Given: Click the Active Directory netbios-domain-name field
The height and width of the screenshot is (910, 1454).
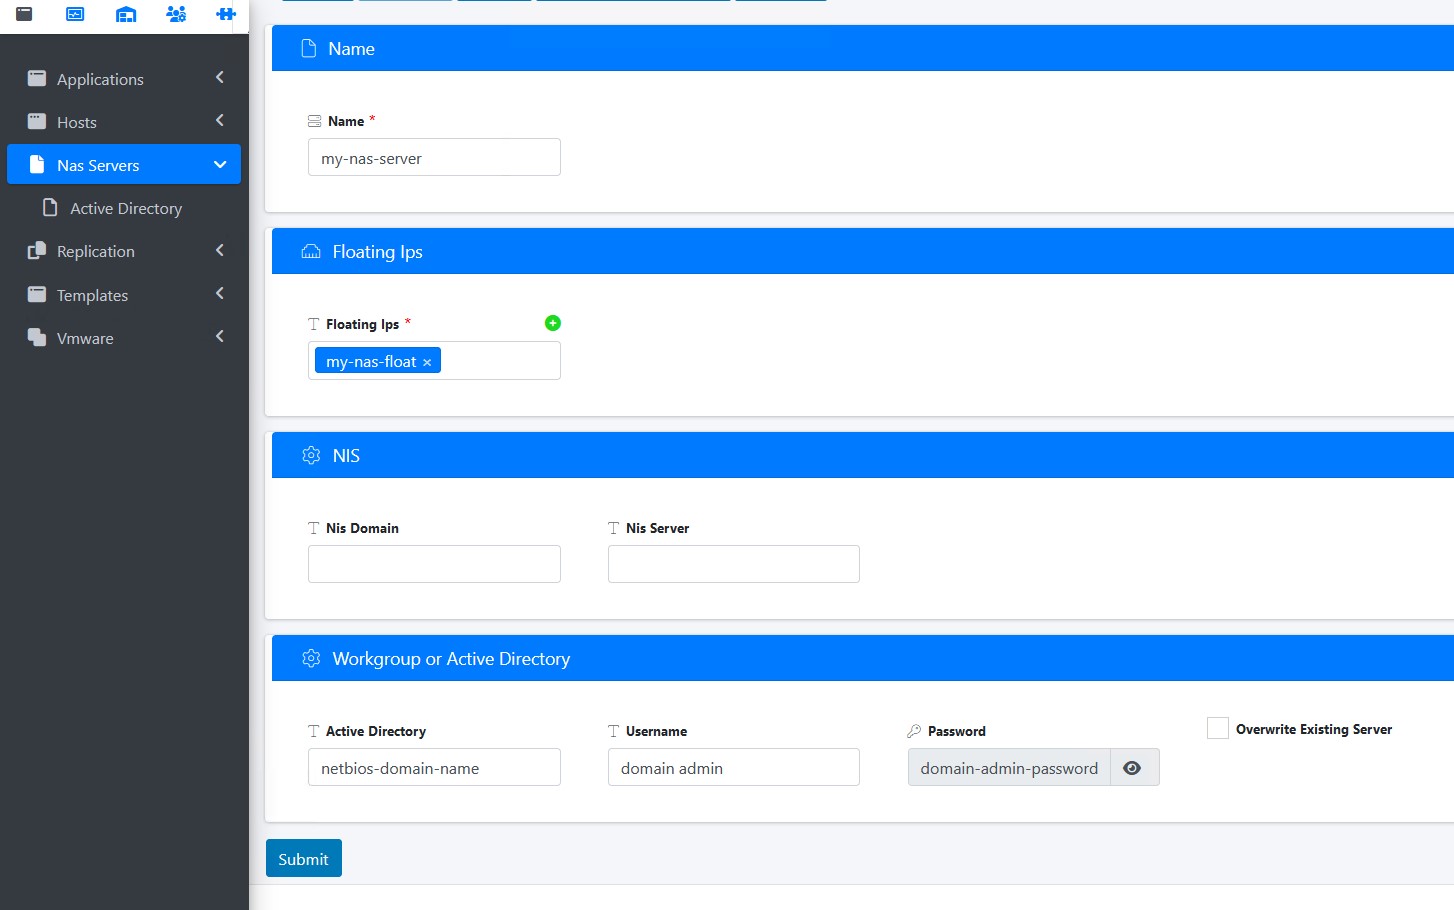Looking at the screenshot, I should (x=434, y=767).
